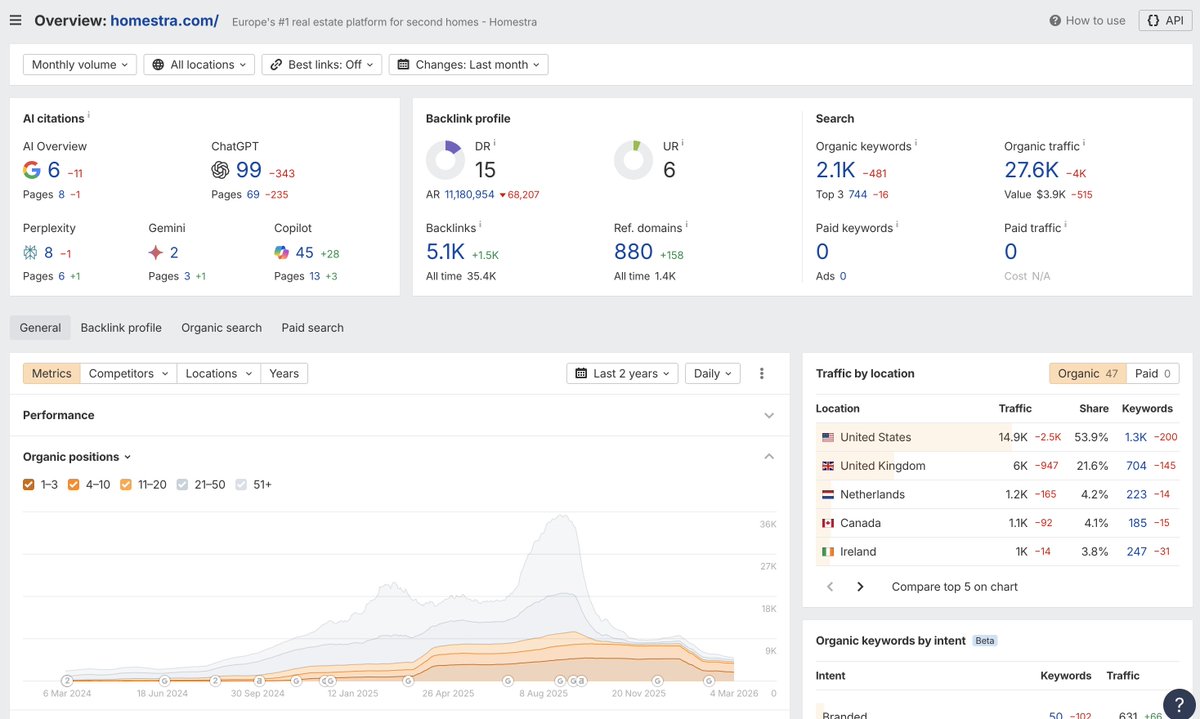This screenshot has width=1200, height=719.
Task: Open the Changes: Last month dropdown
Action: pyautogui.click(x=468, y=64)
